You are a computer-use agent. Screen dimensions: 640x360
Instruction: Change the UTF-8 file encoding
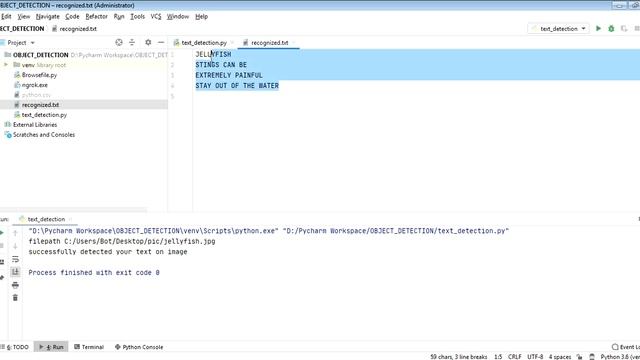tap(535, 357)
